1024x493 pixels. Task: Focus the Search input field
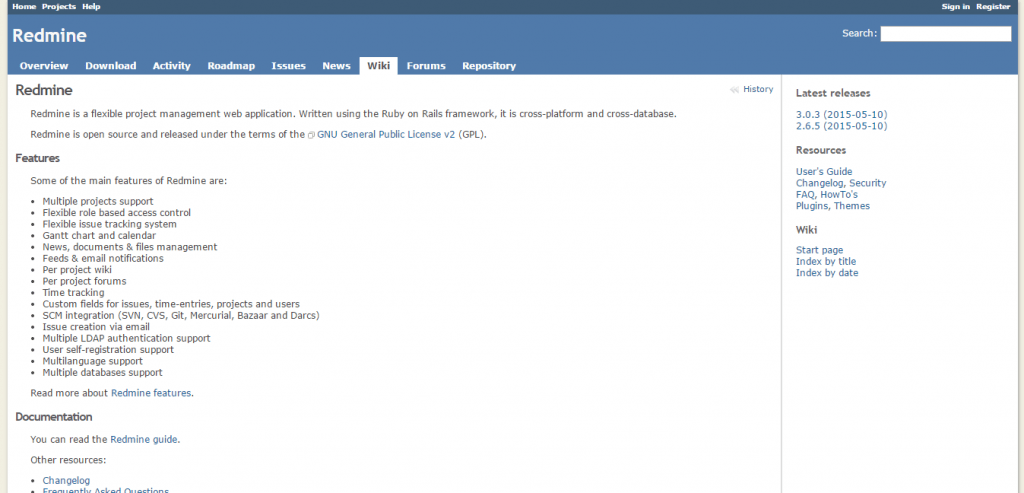[946, 34]
